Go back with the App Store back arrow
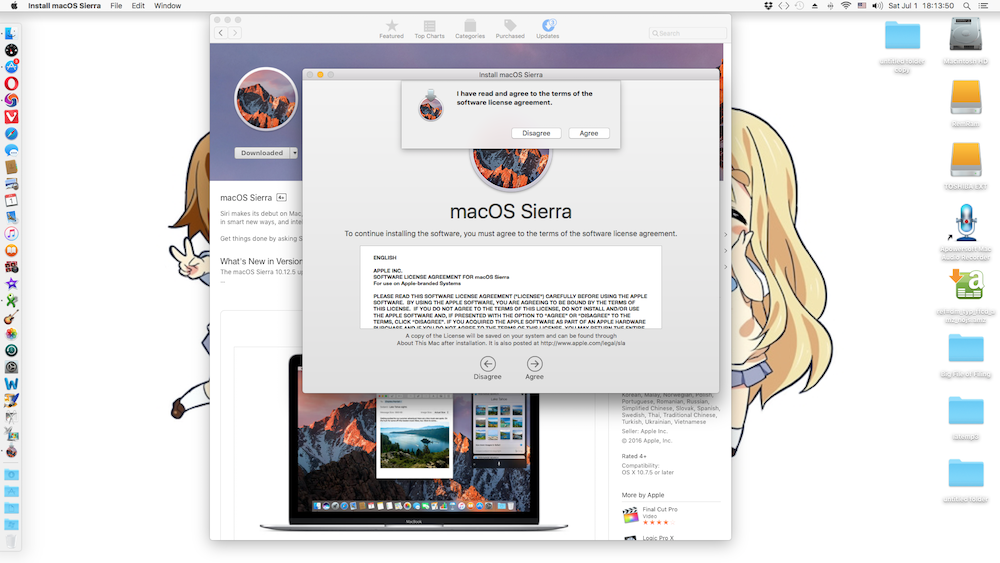Image resolution: width=1000 pixels, height=563 pixels. pos(222,33)
